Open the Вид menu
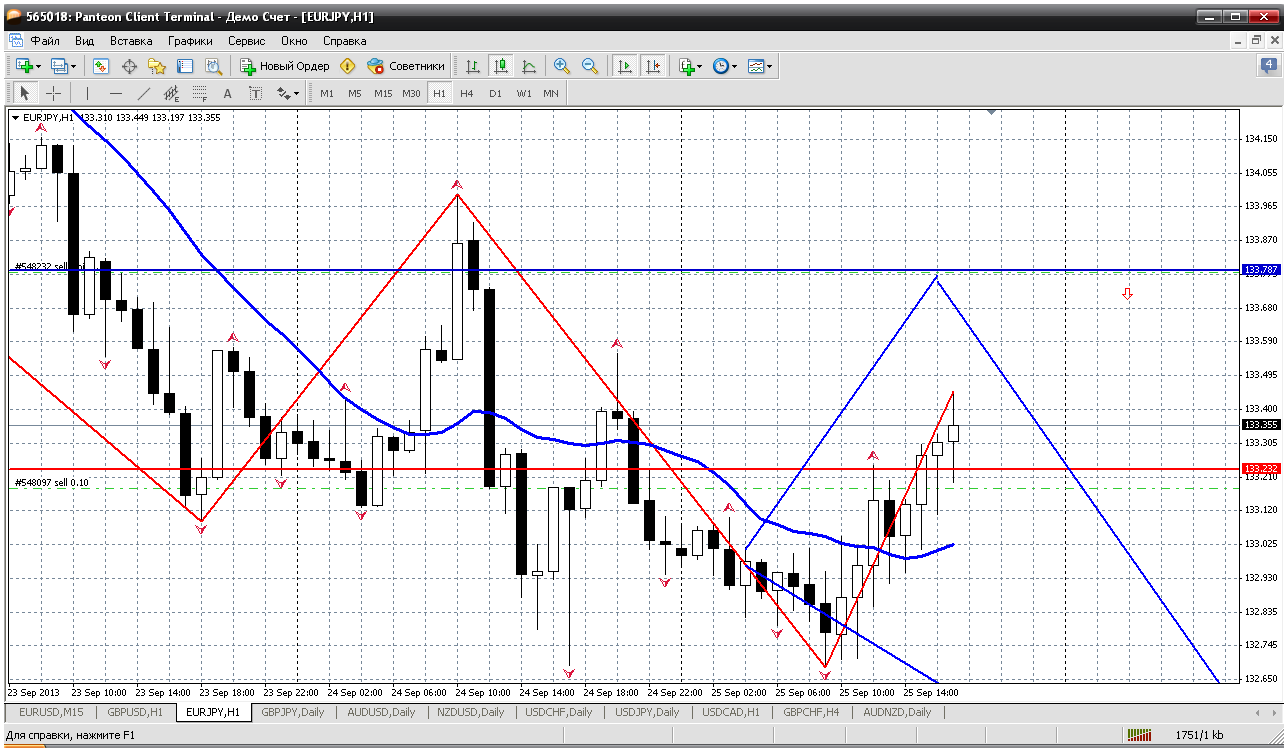This screenshot has width=1288, height=748. click(x=85, y=41)
